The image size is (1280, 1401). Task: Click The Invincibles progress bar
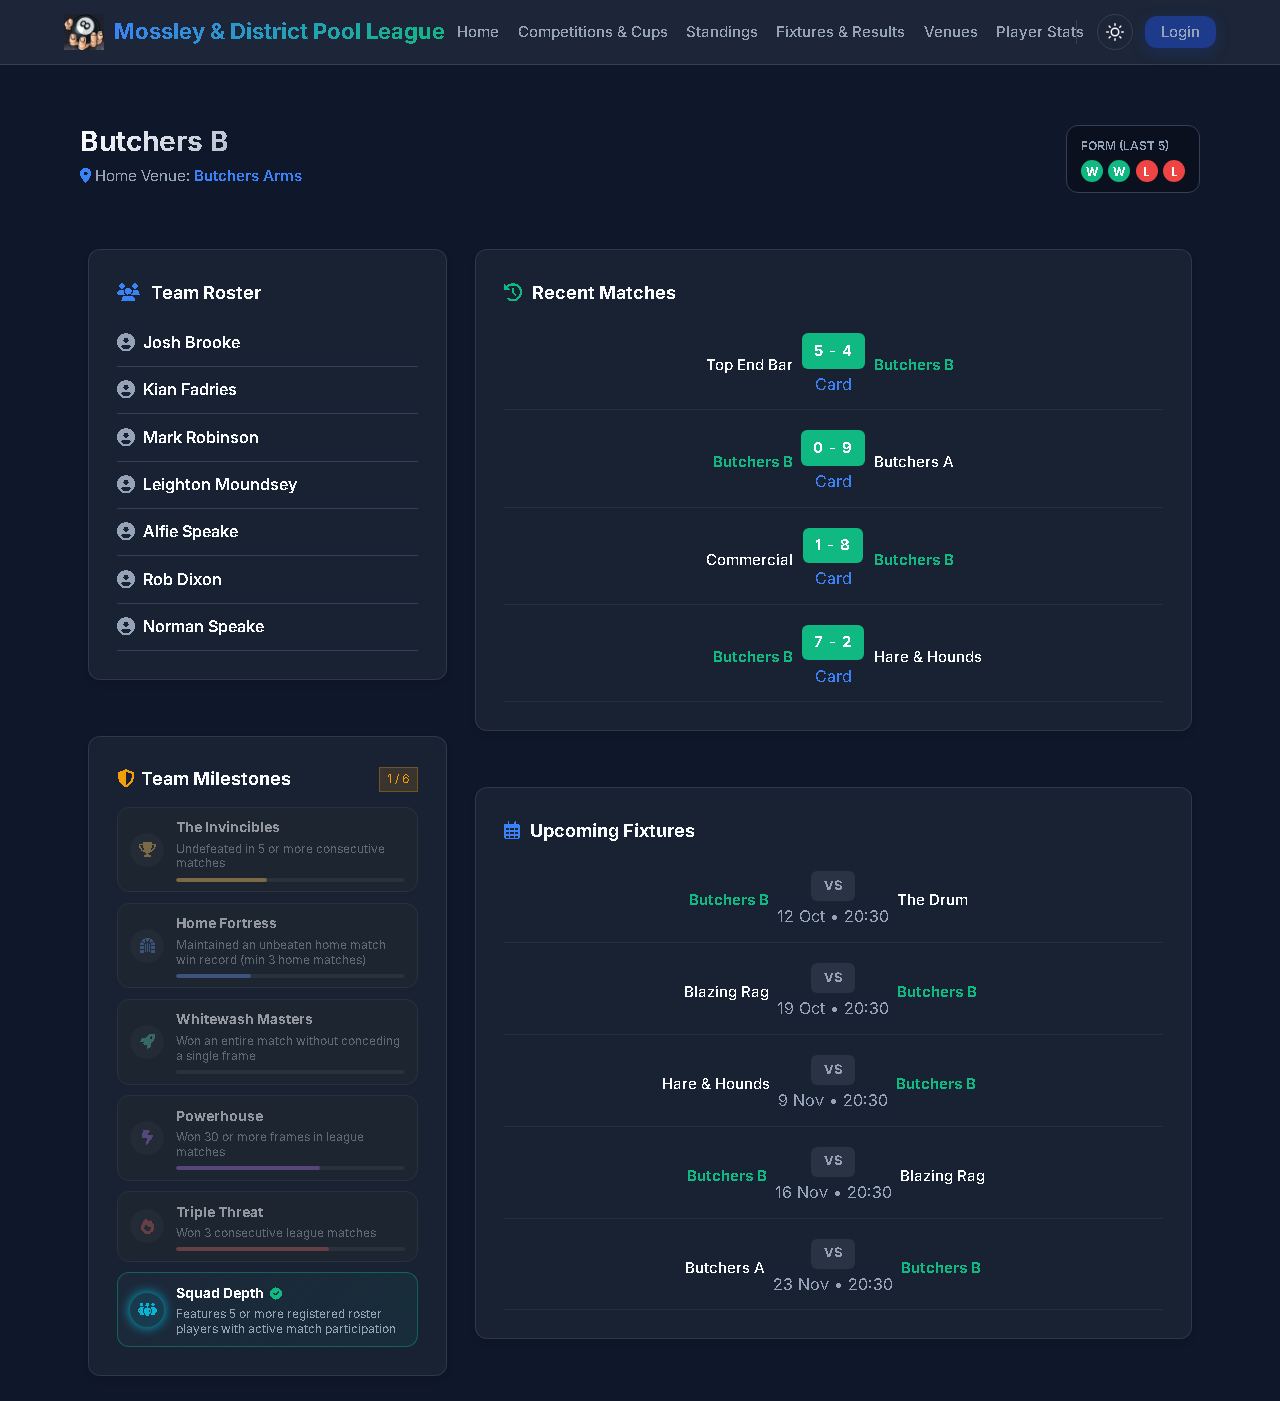pos(291,880)
